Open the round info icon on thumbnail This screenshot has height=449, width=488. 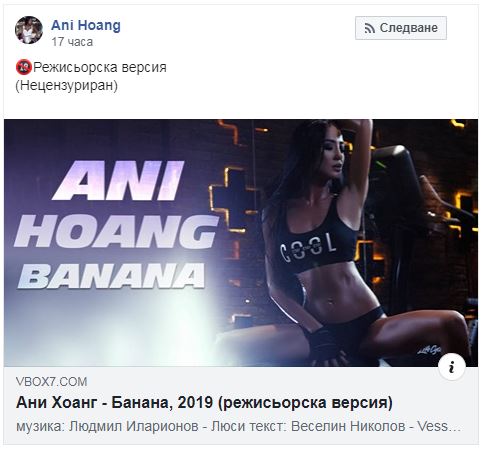click(452, 368)
